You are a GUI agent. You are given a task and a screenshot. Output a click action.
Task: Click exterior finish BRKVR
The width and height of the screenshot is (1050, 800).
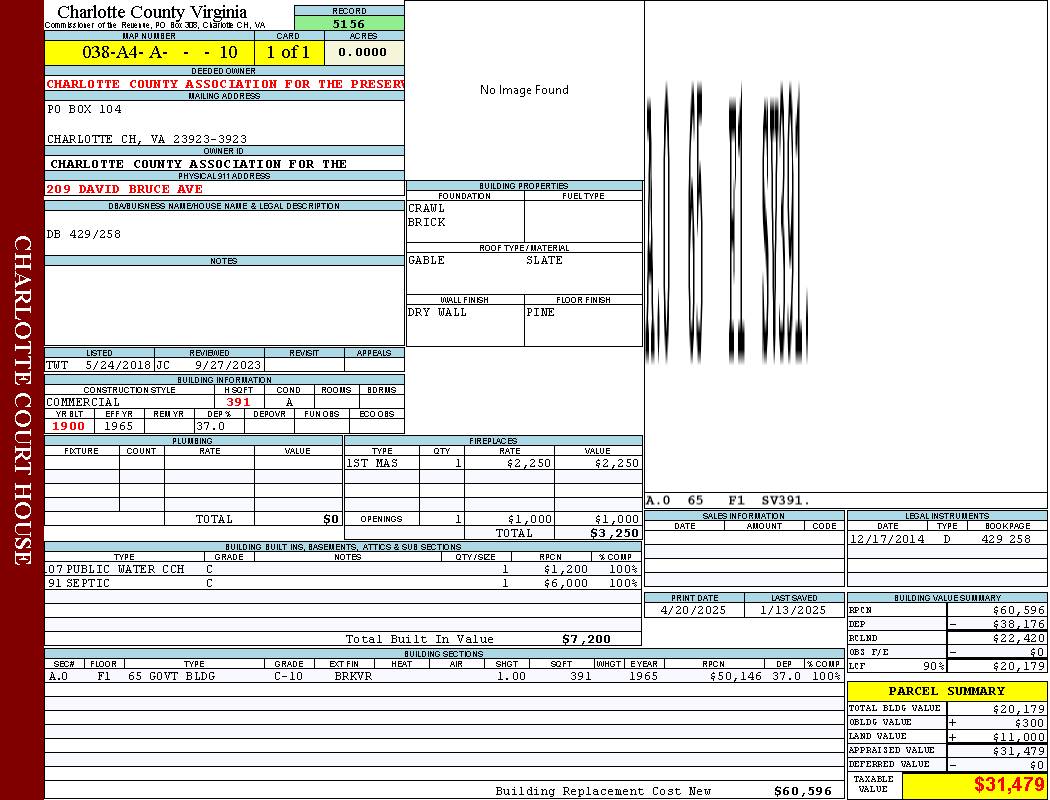coord(353,676)
